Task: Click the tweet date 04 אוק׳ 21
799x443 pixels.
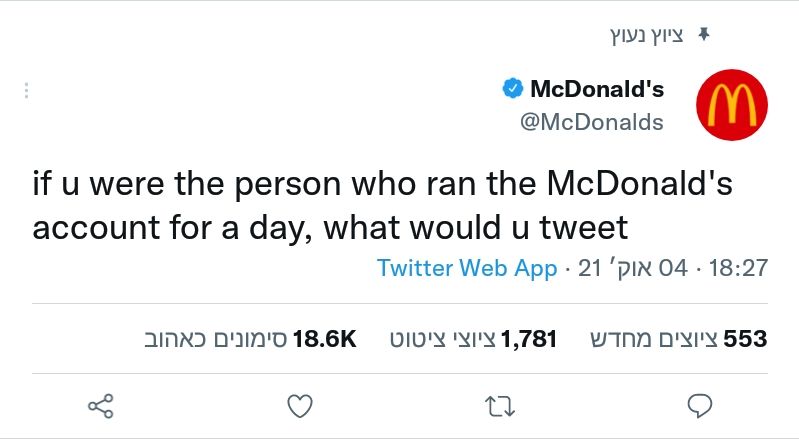Action: (x=633, y=268)
